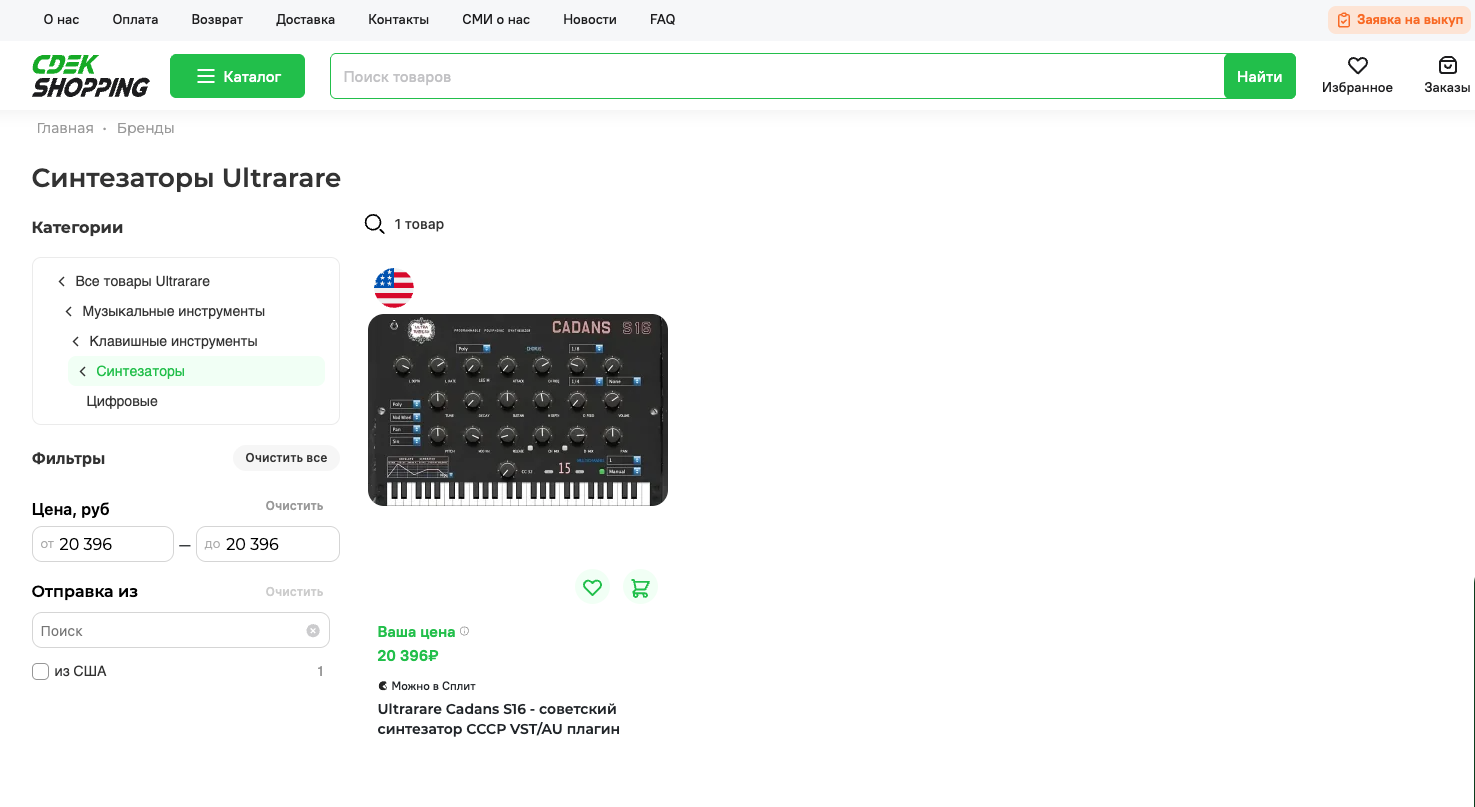Screen dimensions: 1475x807
Task: Open the Каталог menu button
Action: coord(237,76)
